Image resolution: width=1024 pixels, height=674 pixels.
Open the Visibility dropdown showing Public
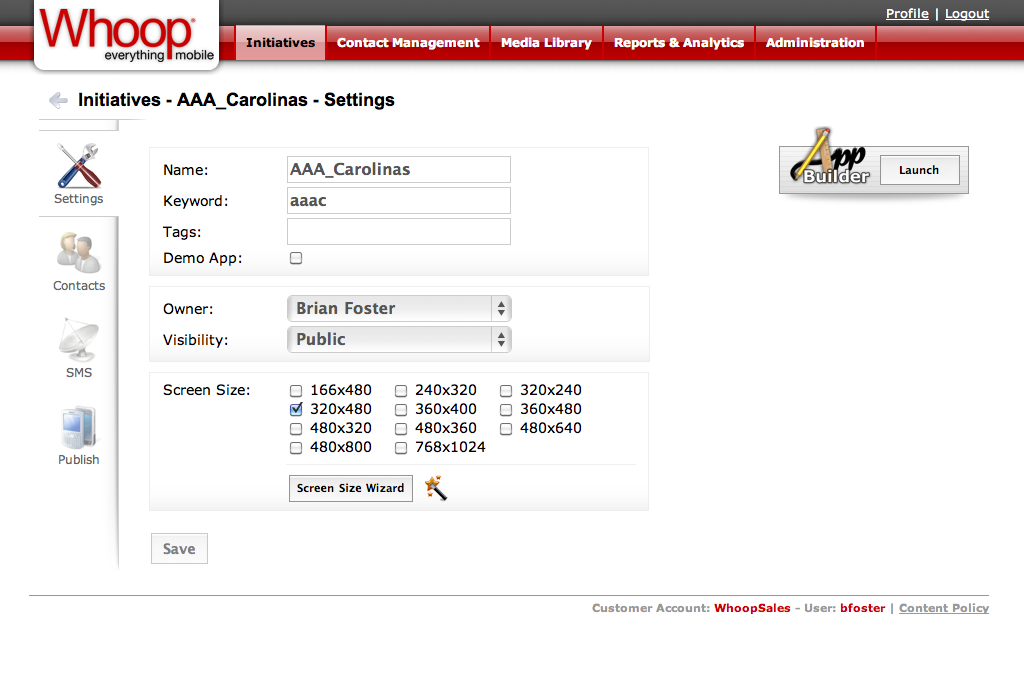pyautogui.click(x=399, y=340)
